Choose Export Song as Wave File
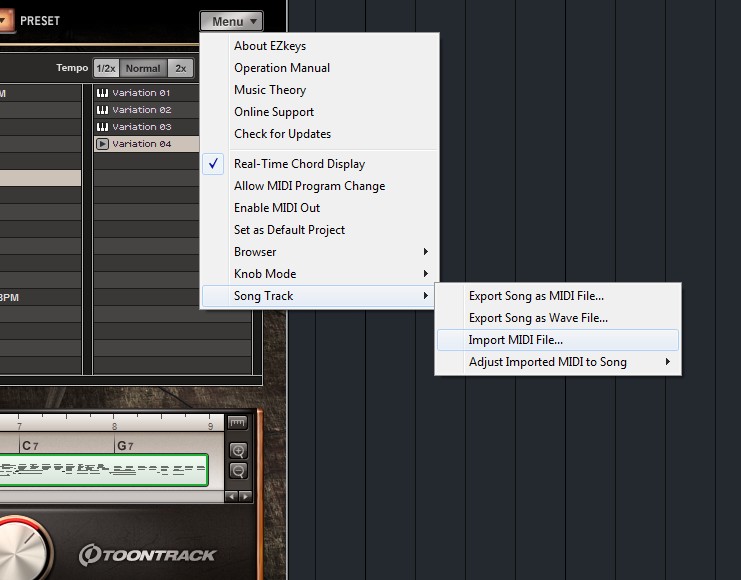The image size is (741, 580). point(558,318)
